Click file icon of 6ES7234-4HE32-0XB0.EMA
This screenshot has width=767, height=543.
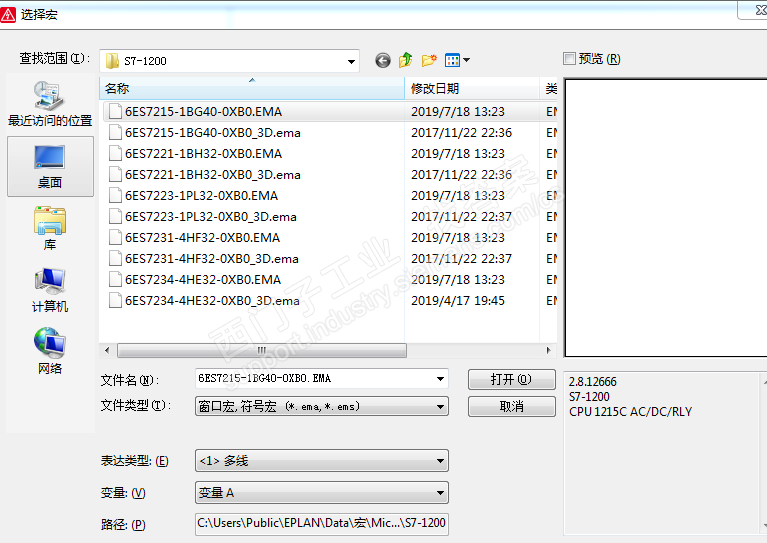pos(115,280)
